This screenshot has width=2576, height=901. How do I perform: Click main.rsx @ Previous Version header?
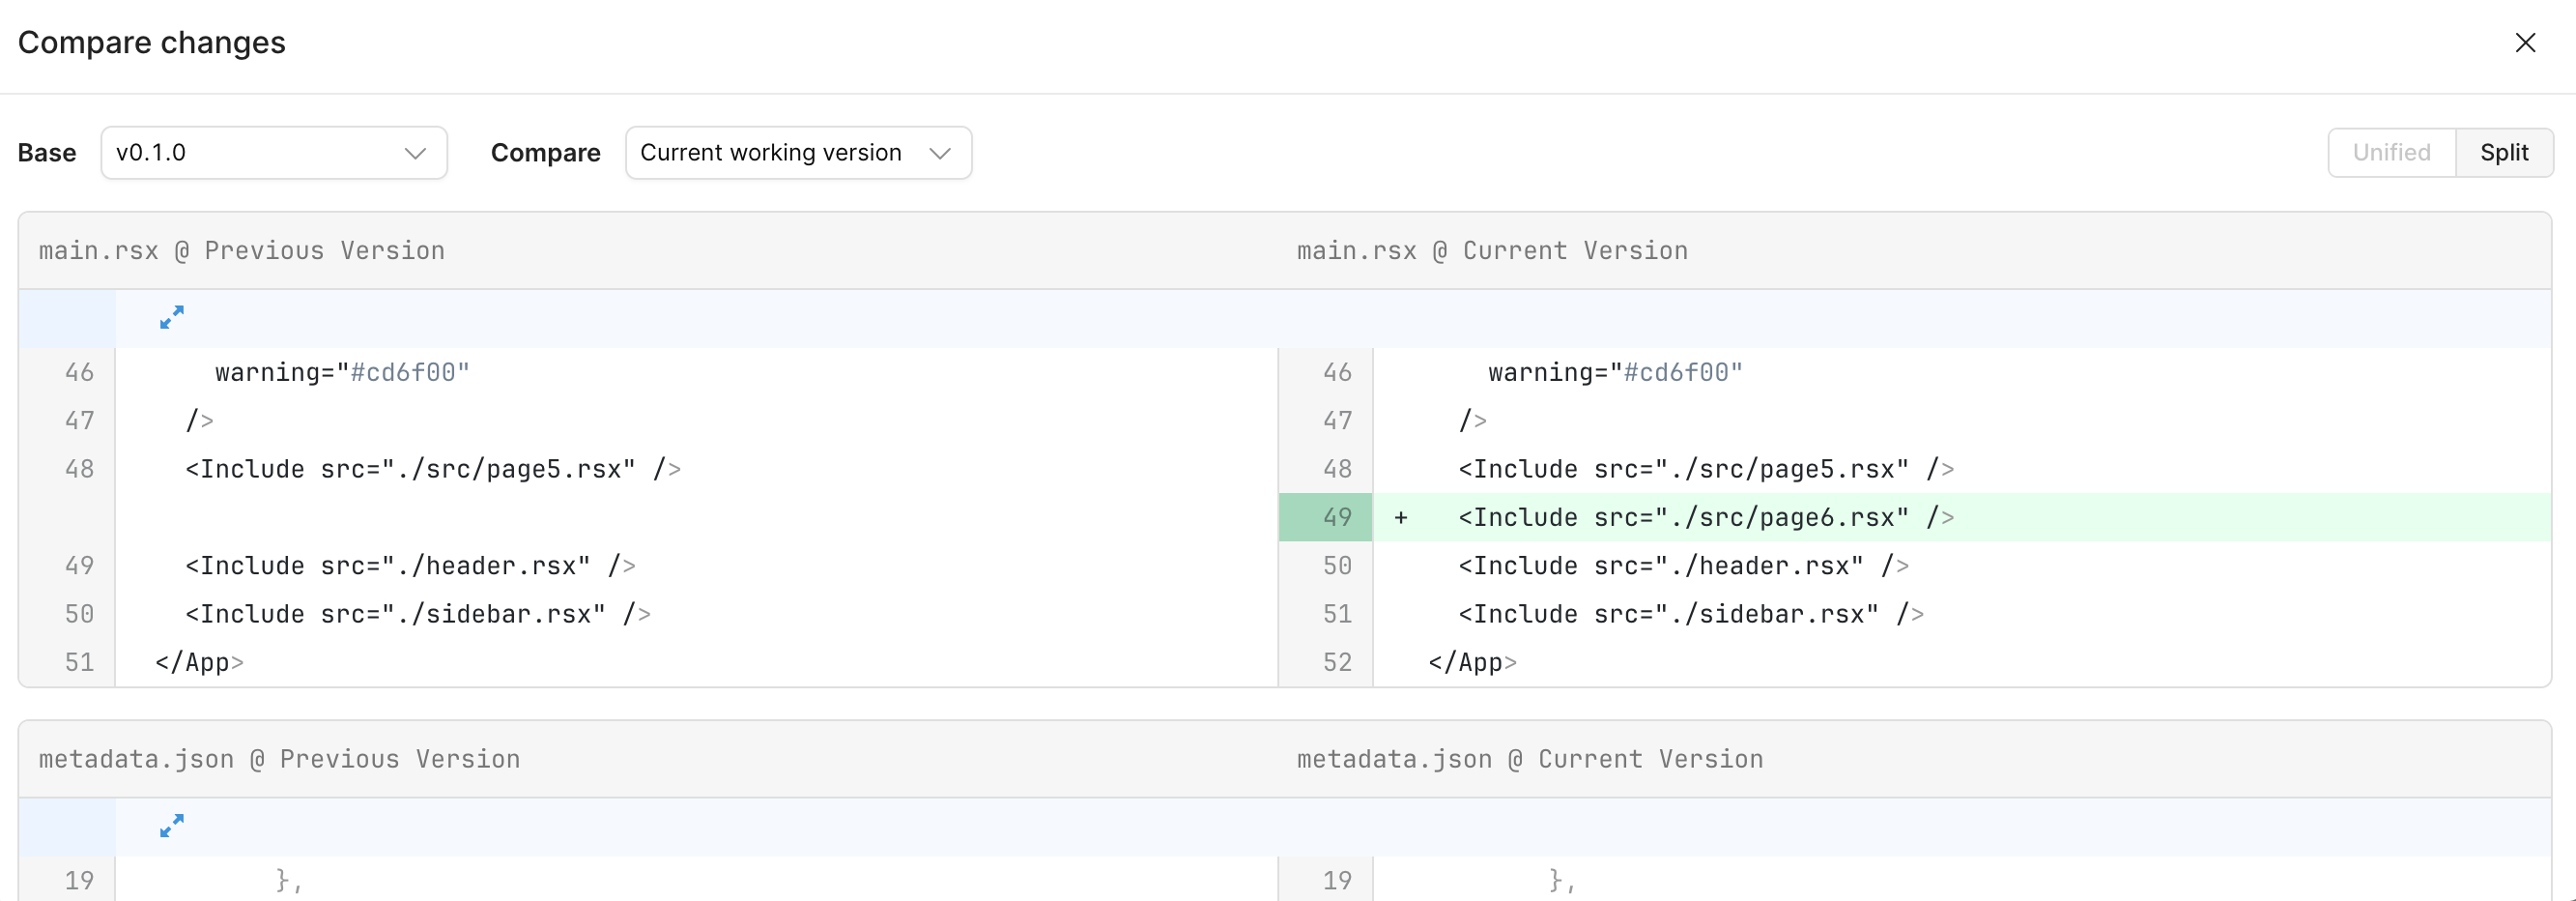click(x=241, y=251)
